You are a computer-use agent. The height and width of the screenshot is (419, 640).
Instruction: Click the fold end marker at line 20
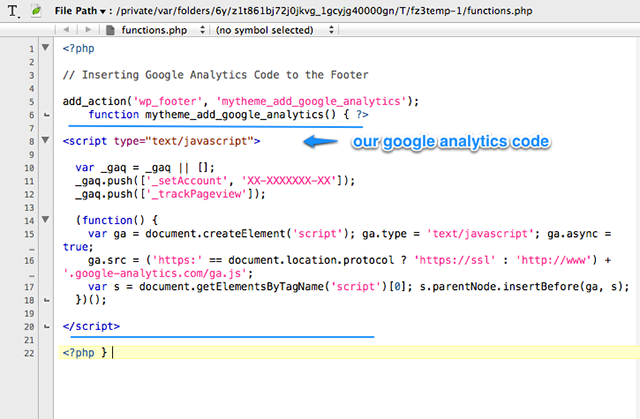pos(47,326)
